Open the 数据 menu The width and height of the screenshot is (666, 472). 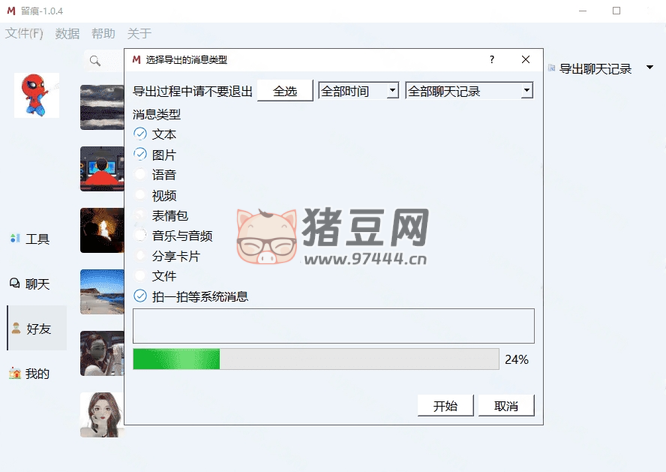[x=67, y=33]
